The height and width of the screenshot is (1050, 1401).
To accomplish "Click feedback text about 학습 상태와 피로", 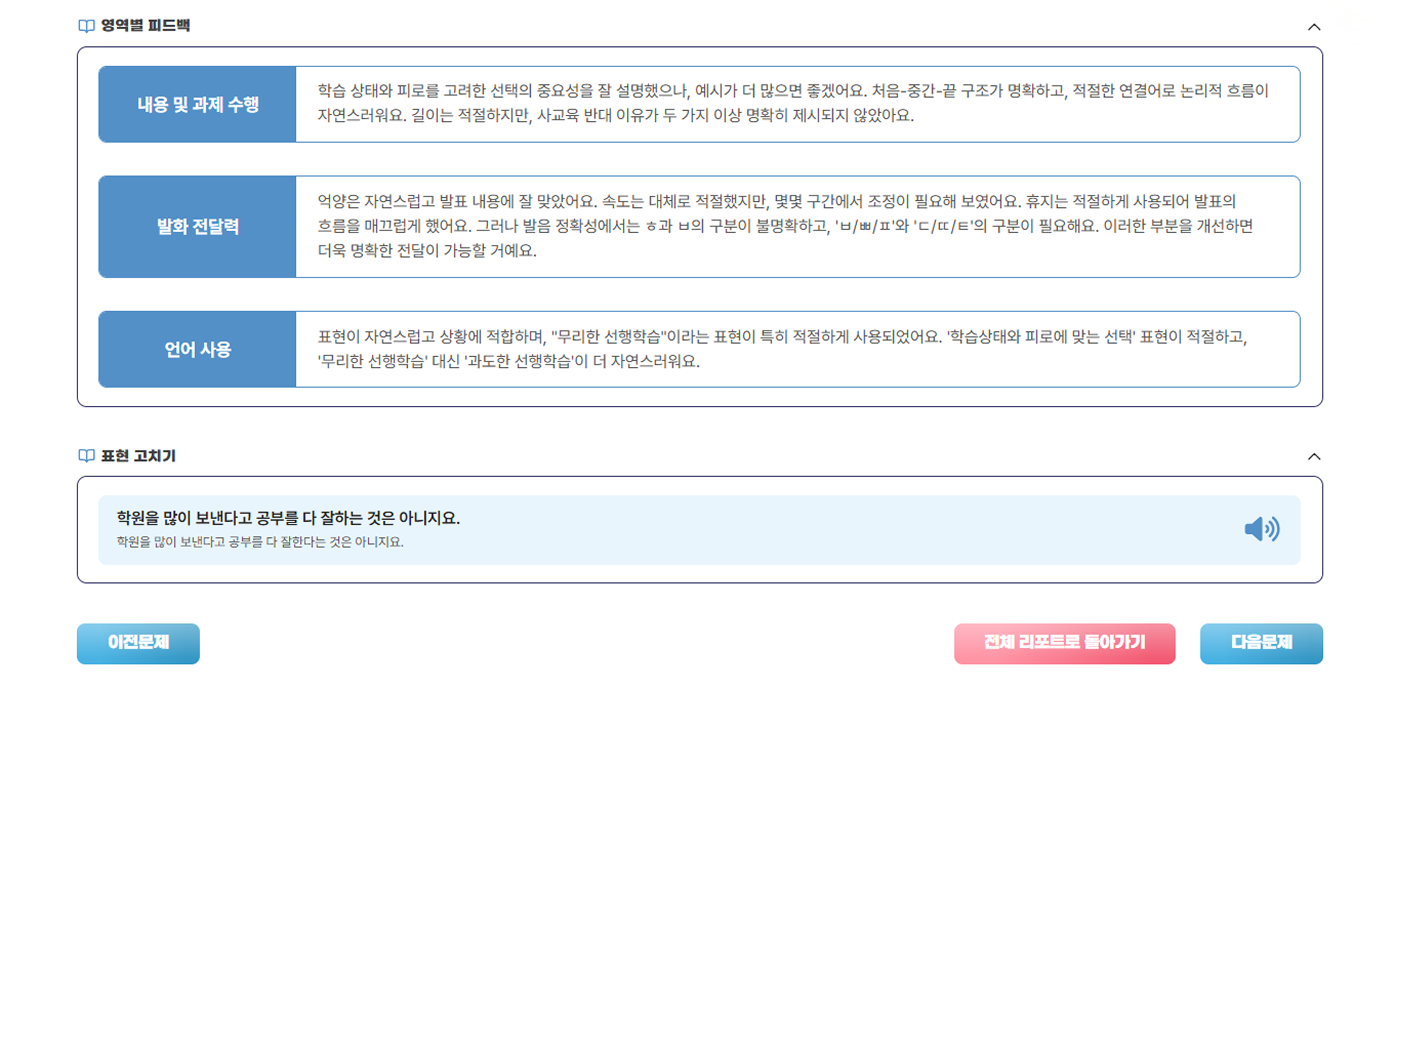I will [793, 103].
